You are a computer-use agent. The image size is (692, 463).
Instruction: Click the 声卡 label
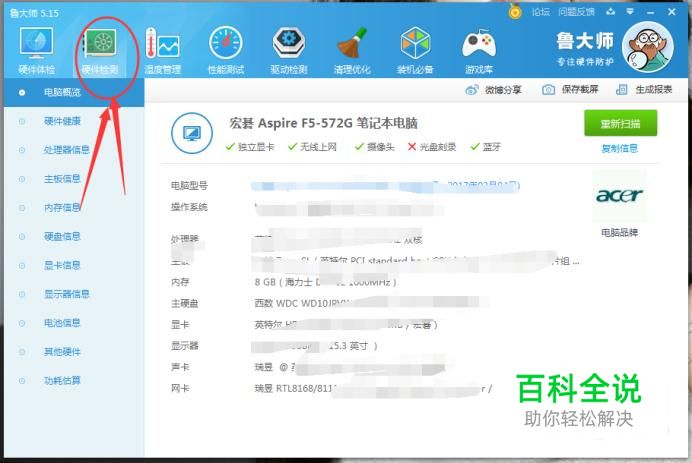click(x=180, y=367)
